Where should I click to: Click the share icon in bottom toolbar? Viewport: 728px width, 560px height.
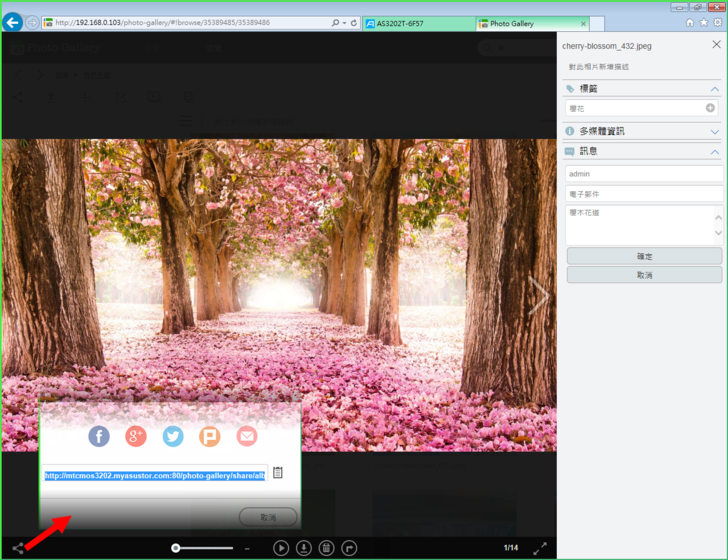(x=18, y=548)
